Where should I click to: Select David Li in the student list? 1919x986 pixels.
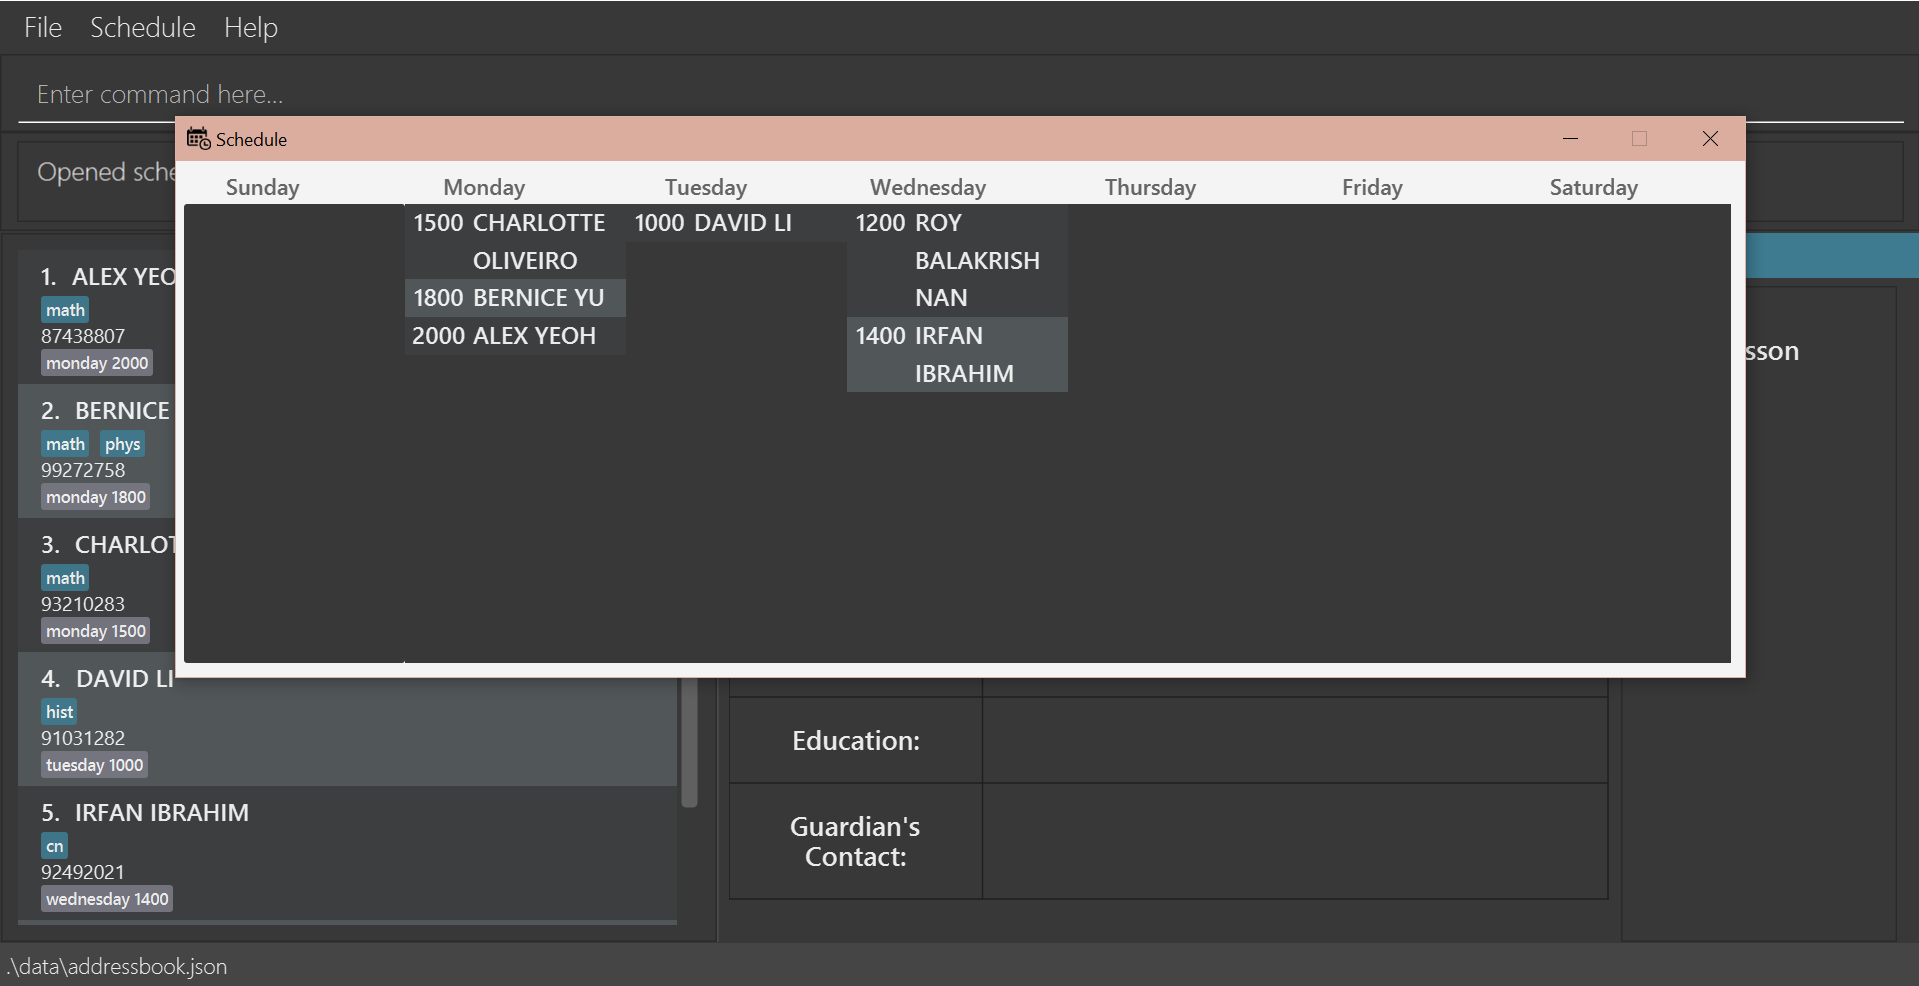[x=347, y=718]
